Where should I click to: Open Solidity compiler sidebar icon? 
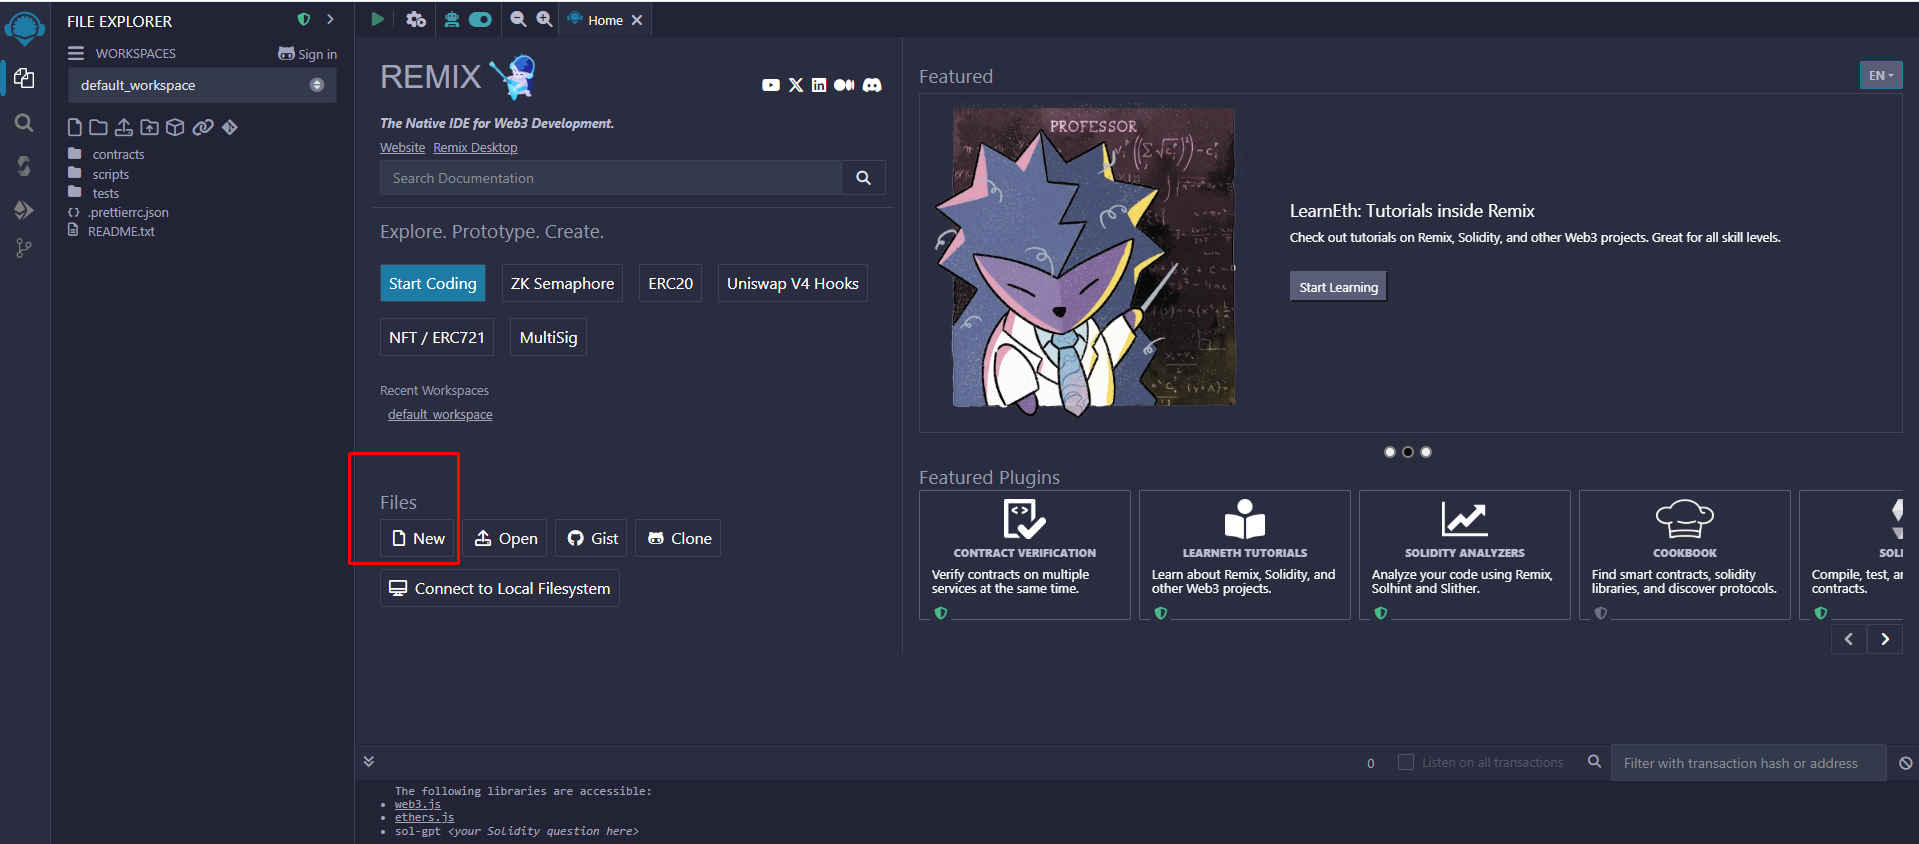pos(24,166)
